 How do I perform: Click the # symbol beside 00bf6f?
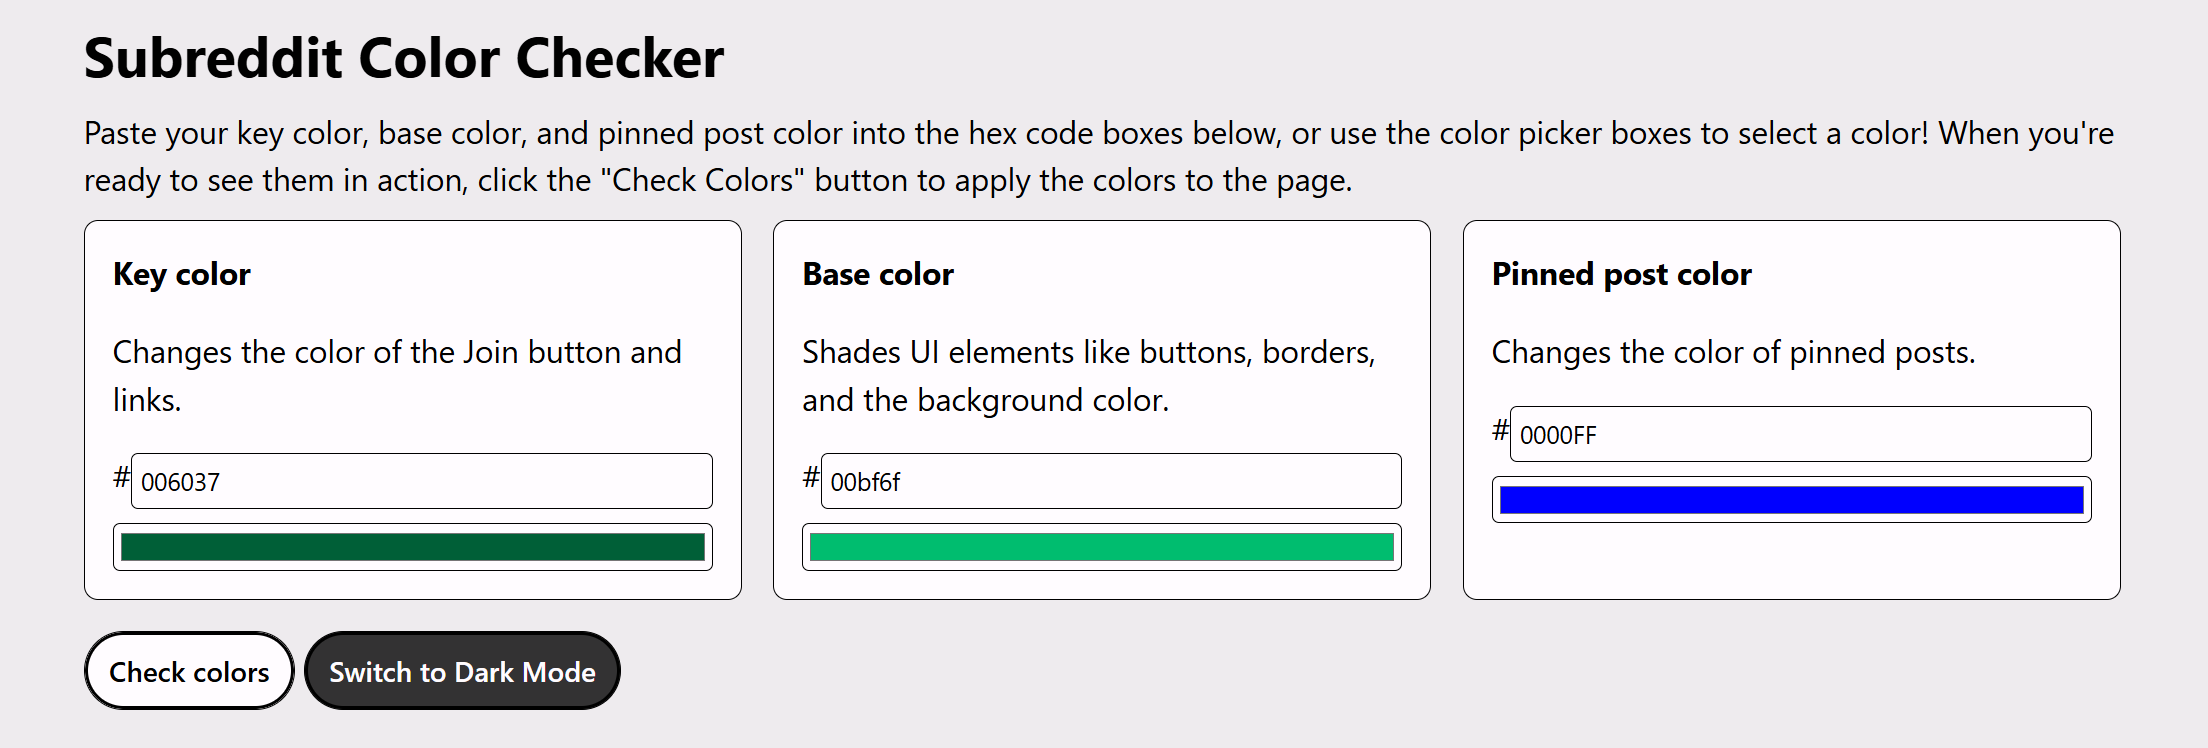click(x=811, y=477)
